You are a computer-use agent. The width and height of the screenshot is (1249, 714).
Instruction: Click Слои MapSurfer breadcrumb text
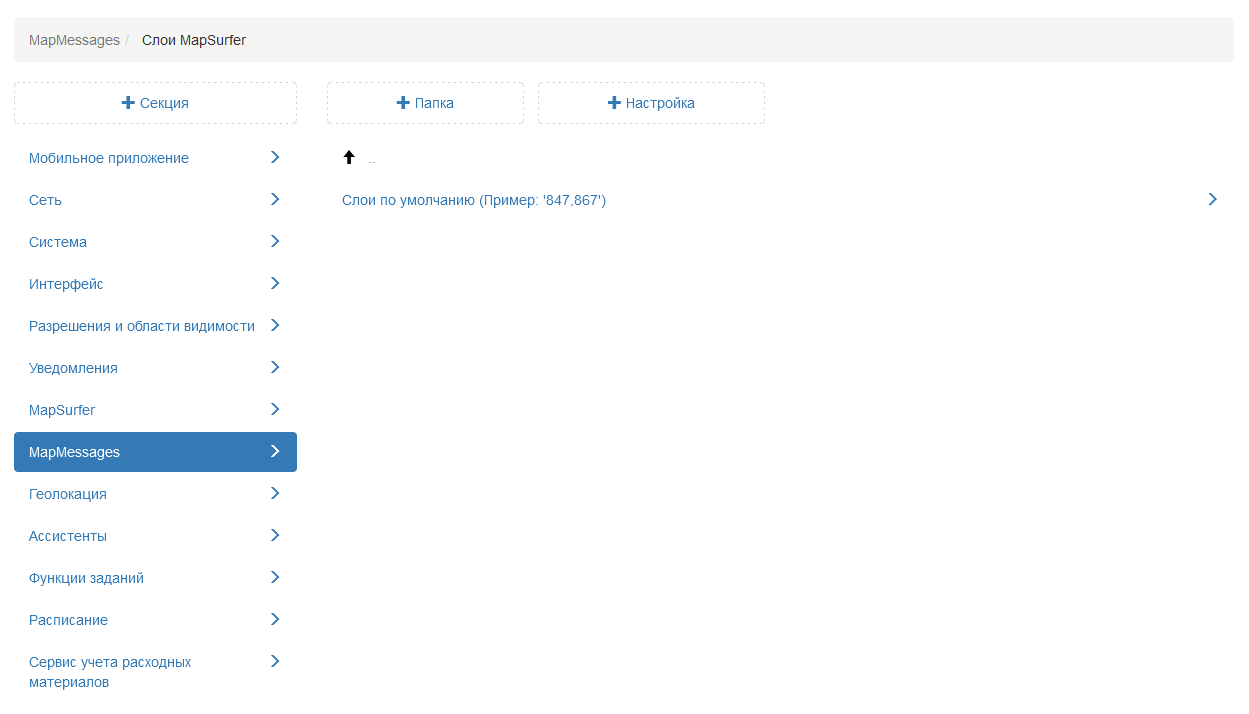[194, 40]
